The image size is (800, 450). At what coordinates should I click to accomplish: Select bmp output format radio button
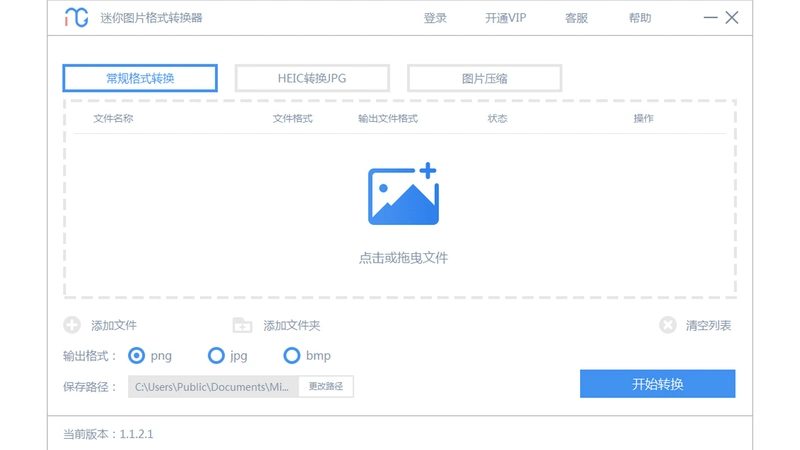tap(291, 356)
